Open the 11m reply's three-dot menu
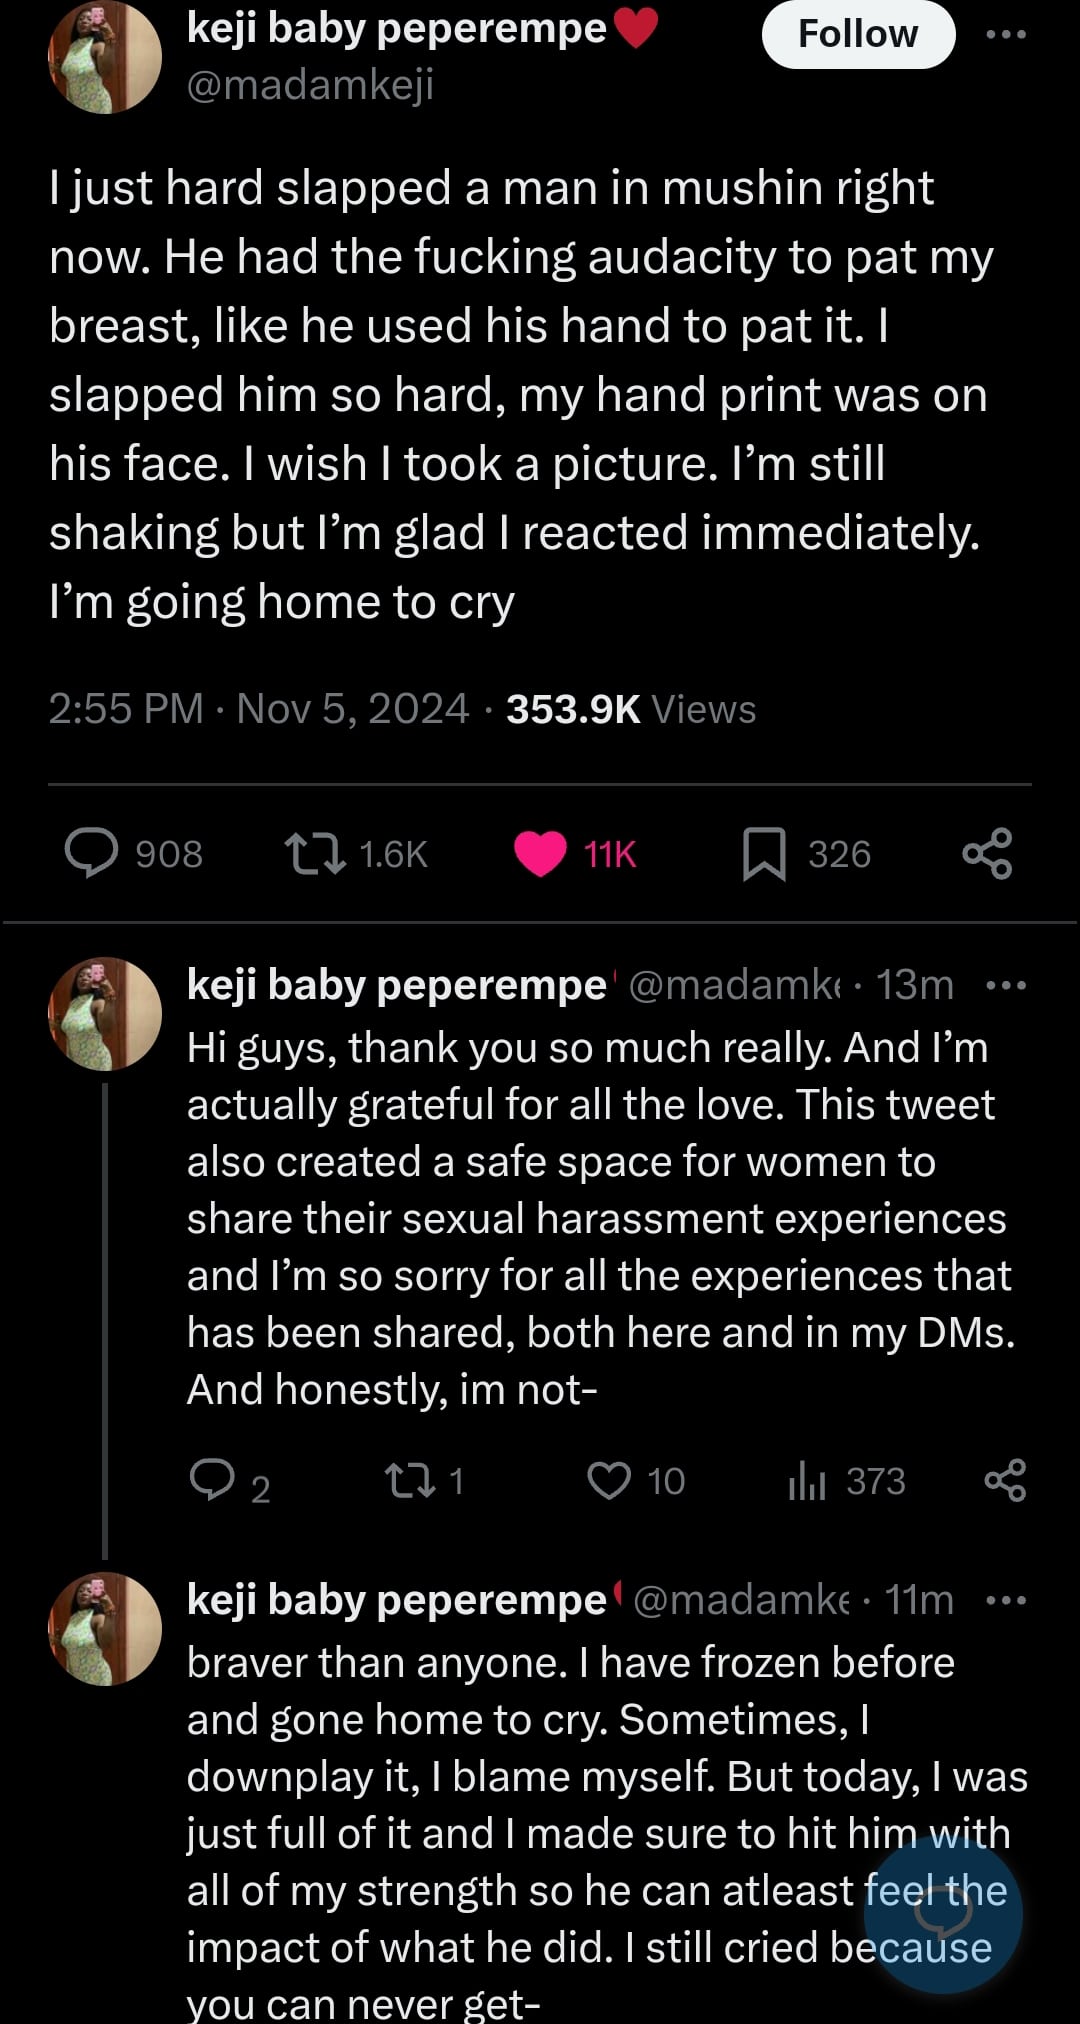This screenshot has height=2024, width=1080. point(1005,1600)
